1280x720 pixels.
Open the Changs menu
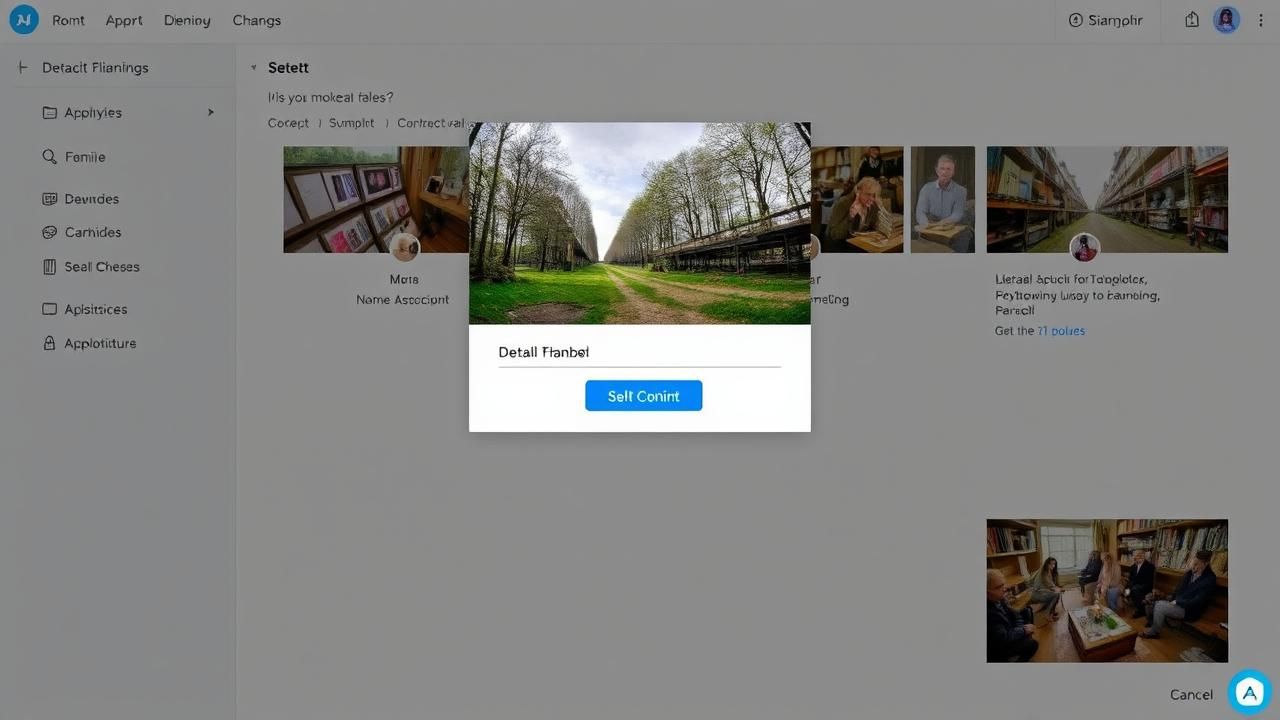[256, 20]
